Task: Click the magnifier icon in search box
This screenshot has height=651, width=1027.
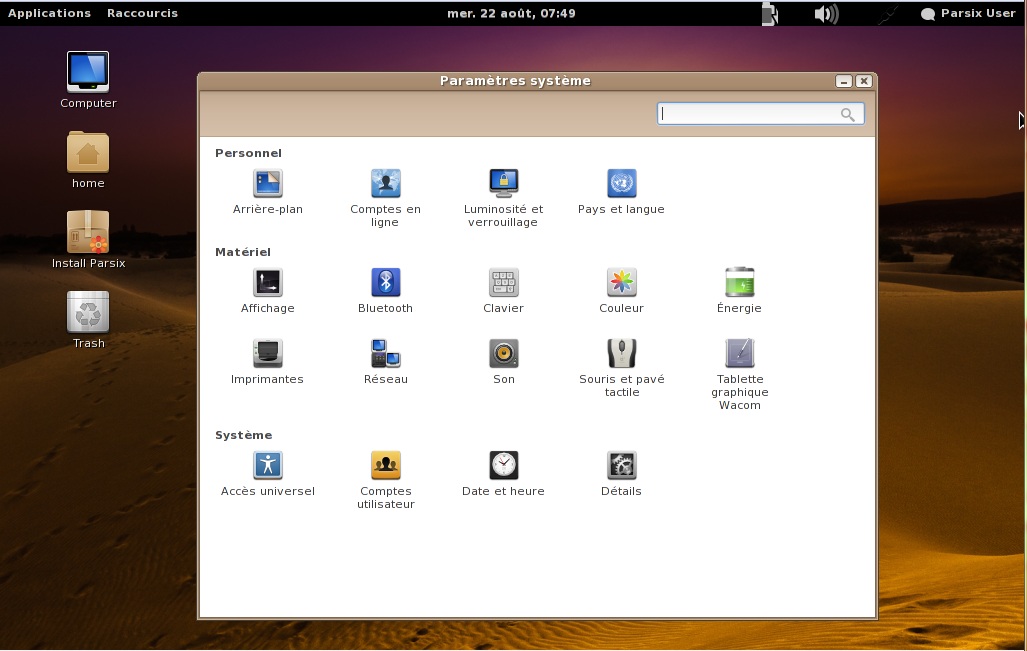Action: (x=848, y=115)
